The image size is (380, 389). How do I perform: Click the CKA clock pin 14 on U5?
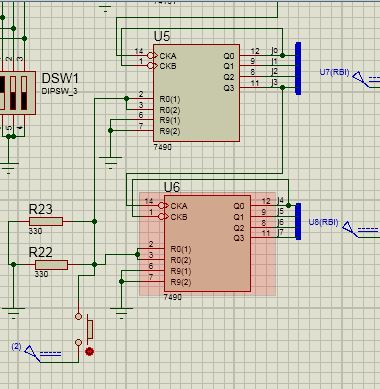pyautogui.click(x=144, y=55)
